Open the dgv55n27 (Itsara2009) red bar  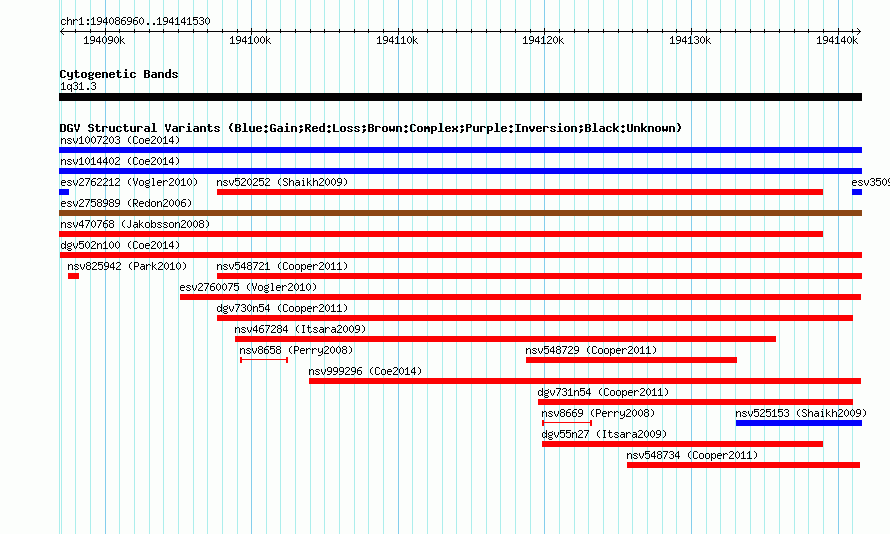pyautogui.click(x=682, y=444)
